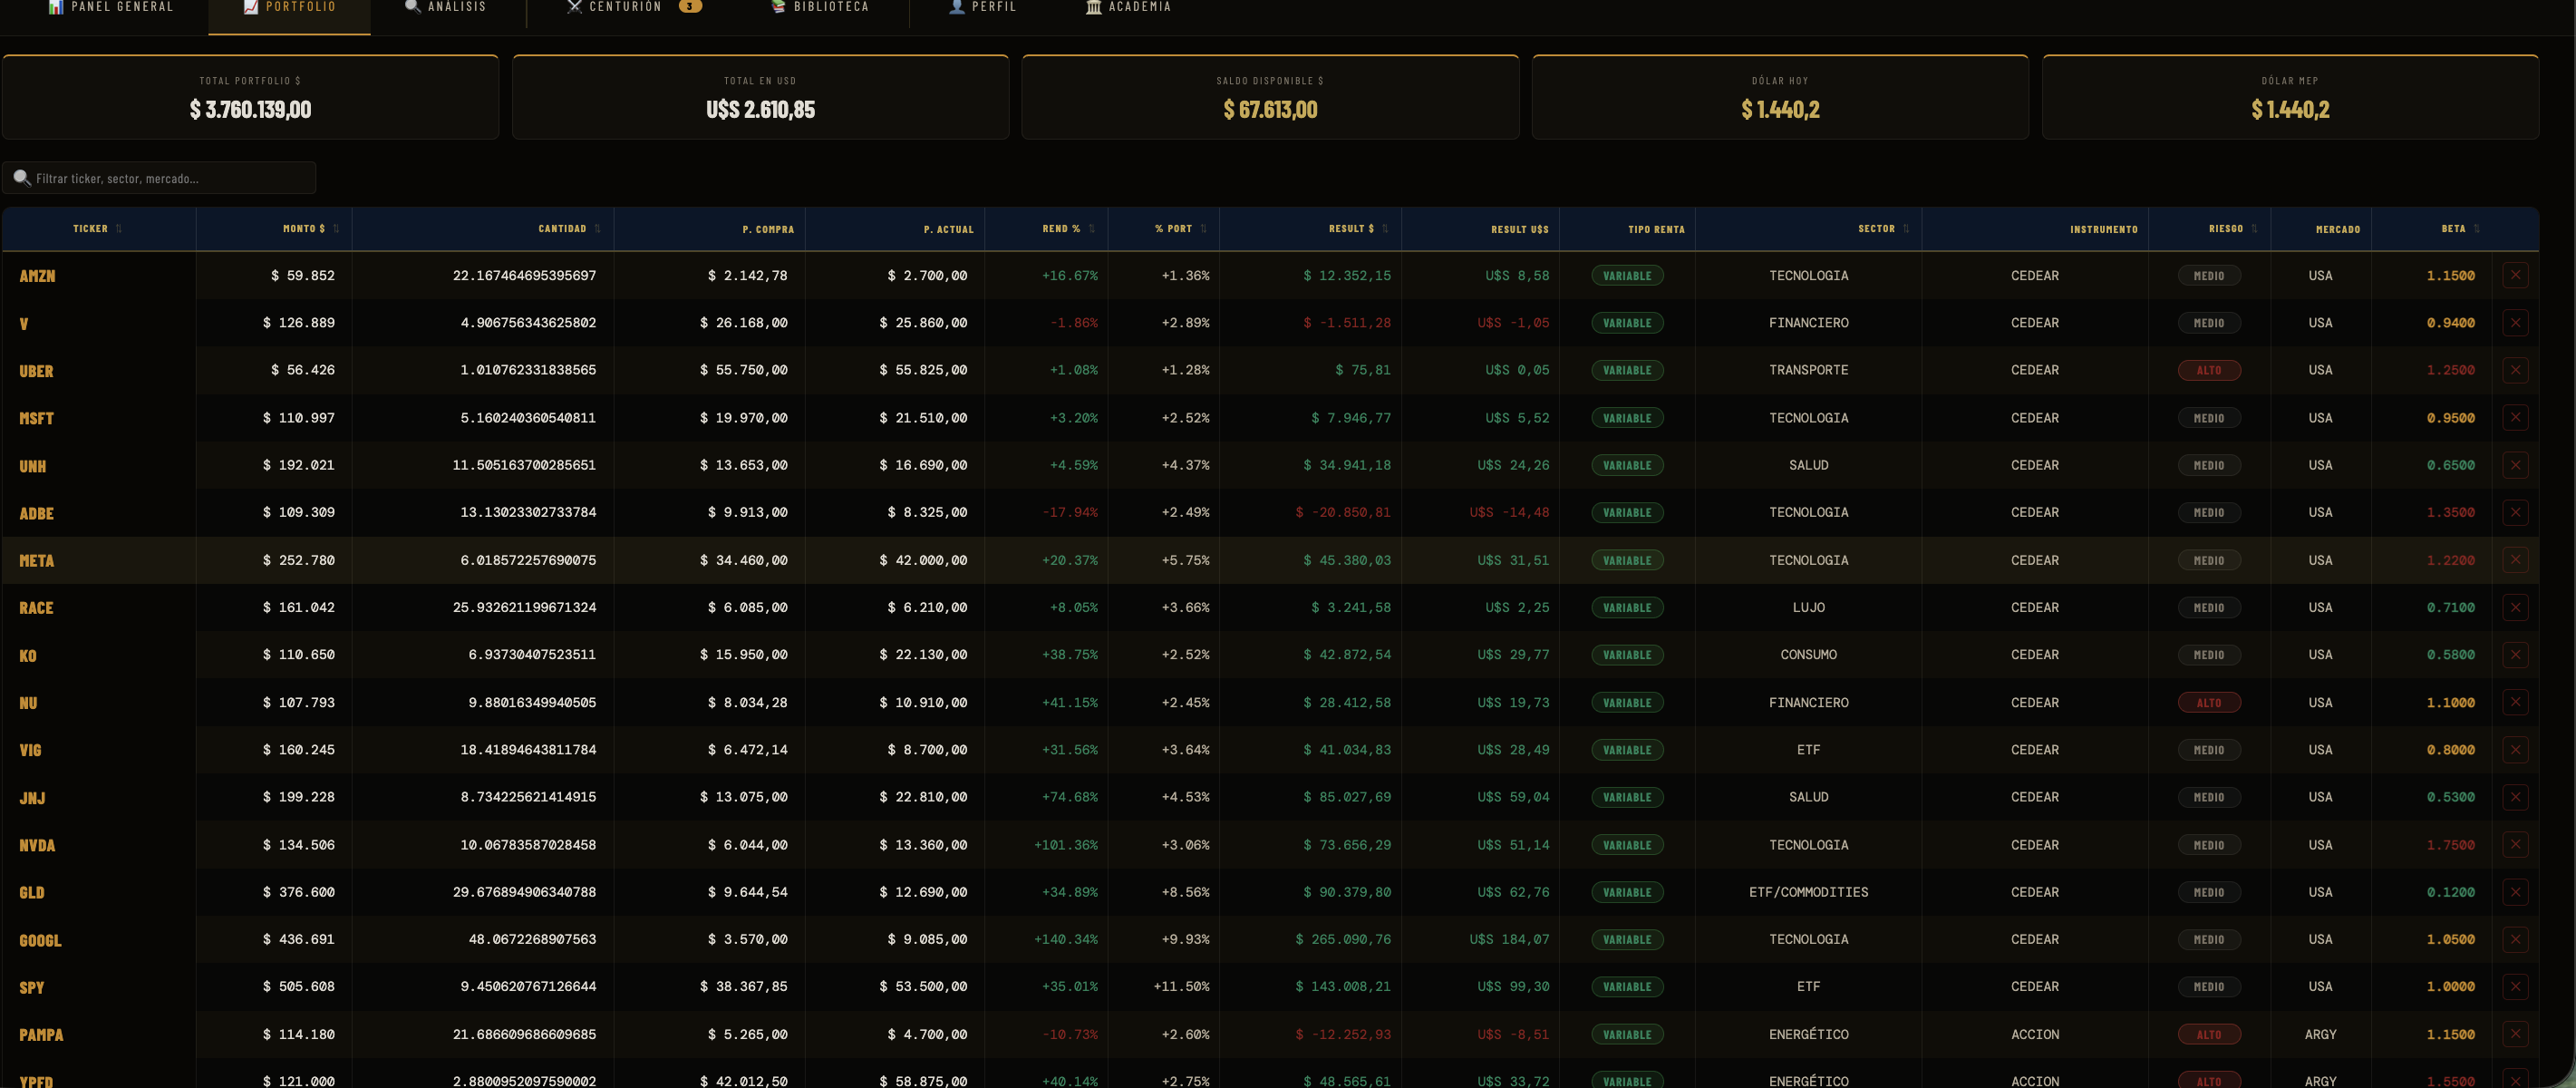Delete the JNJ row
Image resolution: width=2576 pixels, height=1088 pixels.
coord(2515,797)
